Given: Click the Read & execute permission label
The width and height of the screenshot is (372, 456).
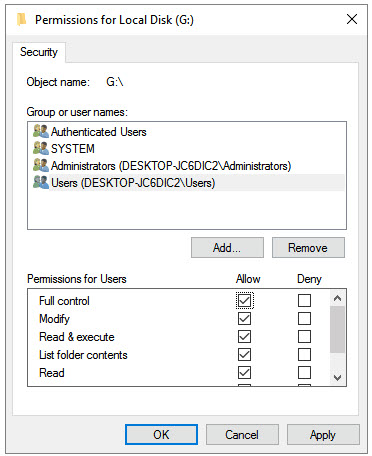Looking at the screenshot, I should pyautogui.click(x=77, y=337).
